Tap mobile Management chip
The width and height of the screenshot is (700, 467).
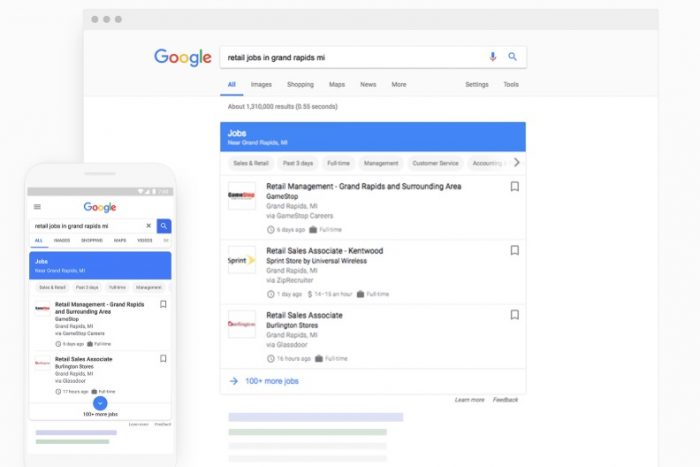coord(149,287)
